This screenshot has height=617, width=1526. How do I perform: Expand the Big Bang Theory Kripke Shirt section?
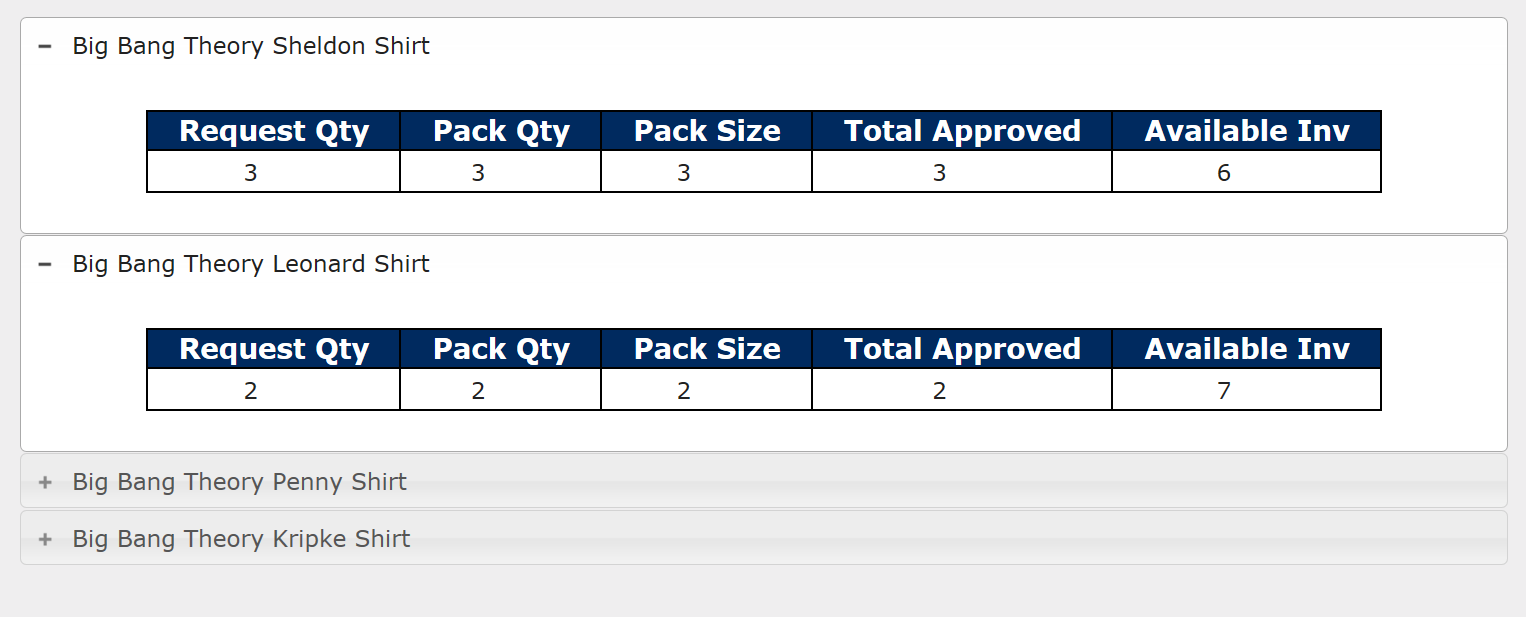[x=44, y=538]
